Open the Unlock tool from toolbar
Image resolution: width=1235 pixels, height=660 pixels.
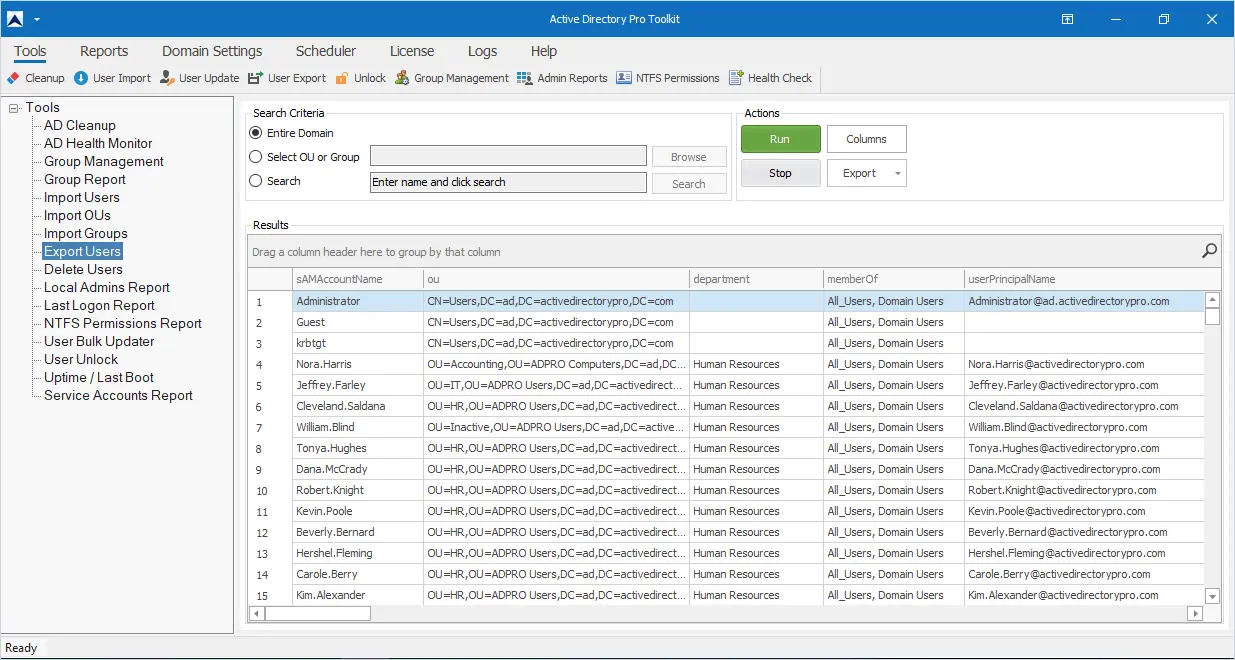(360, 78)
